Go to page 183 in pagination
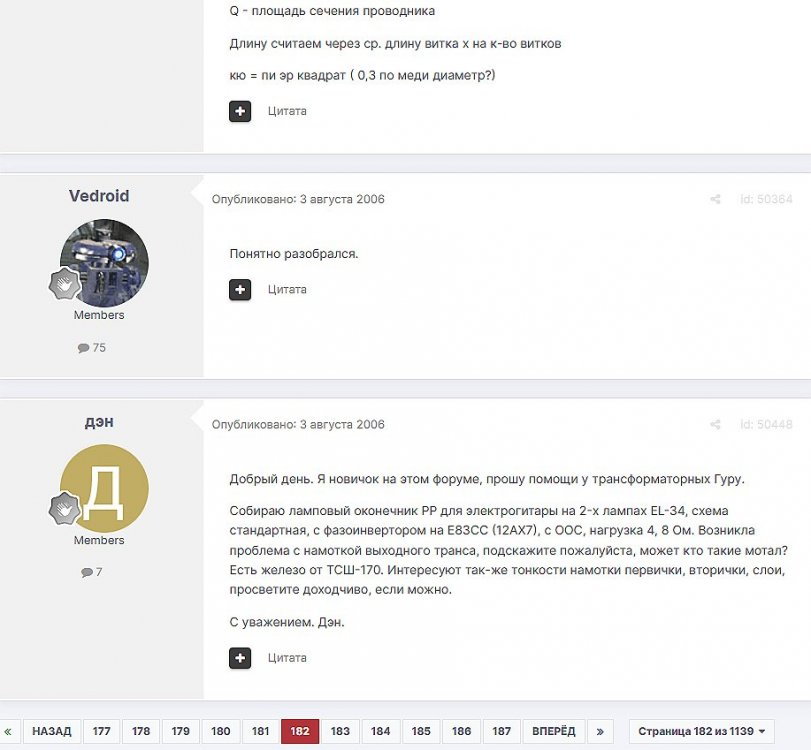This screenshot has height=750, width=811. (x=340, y=731)
